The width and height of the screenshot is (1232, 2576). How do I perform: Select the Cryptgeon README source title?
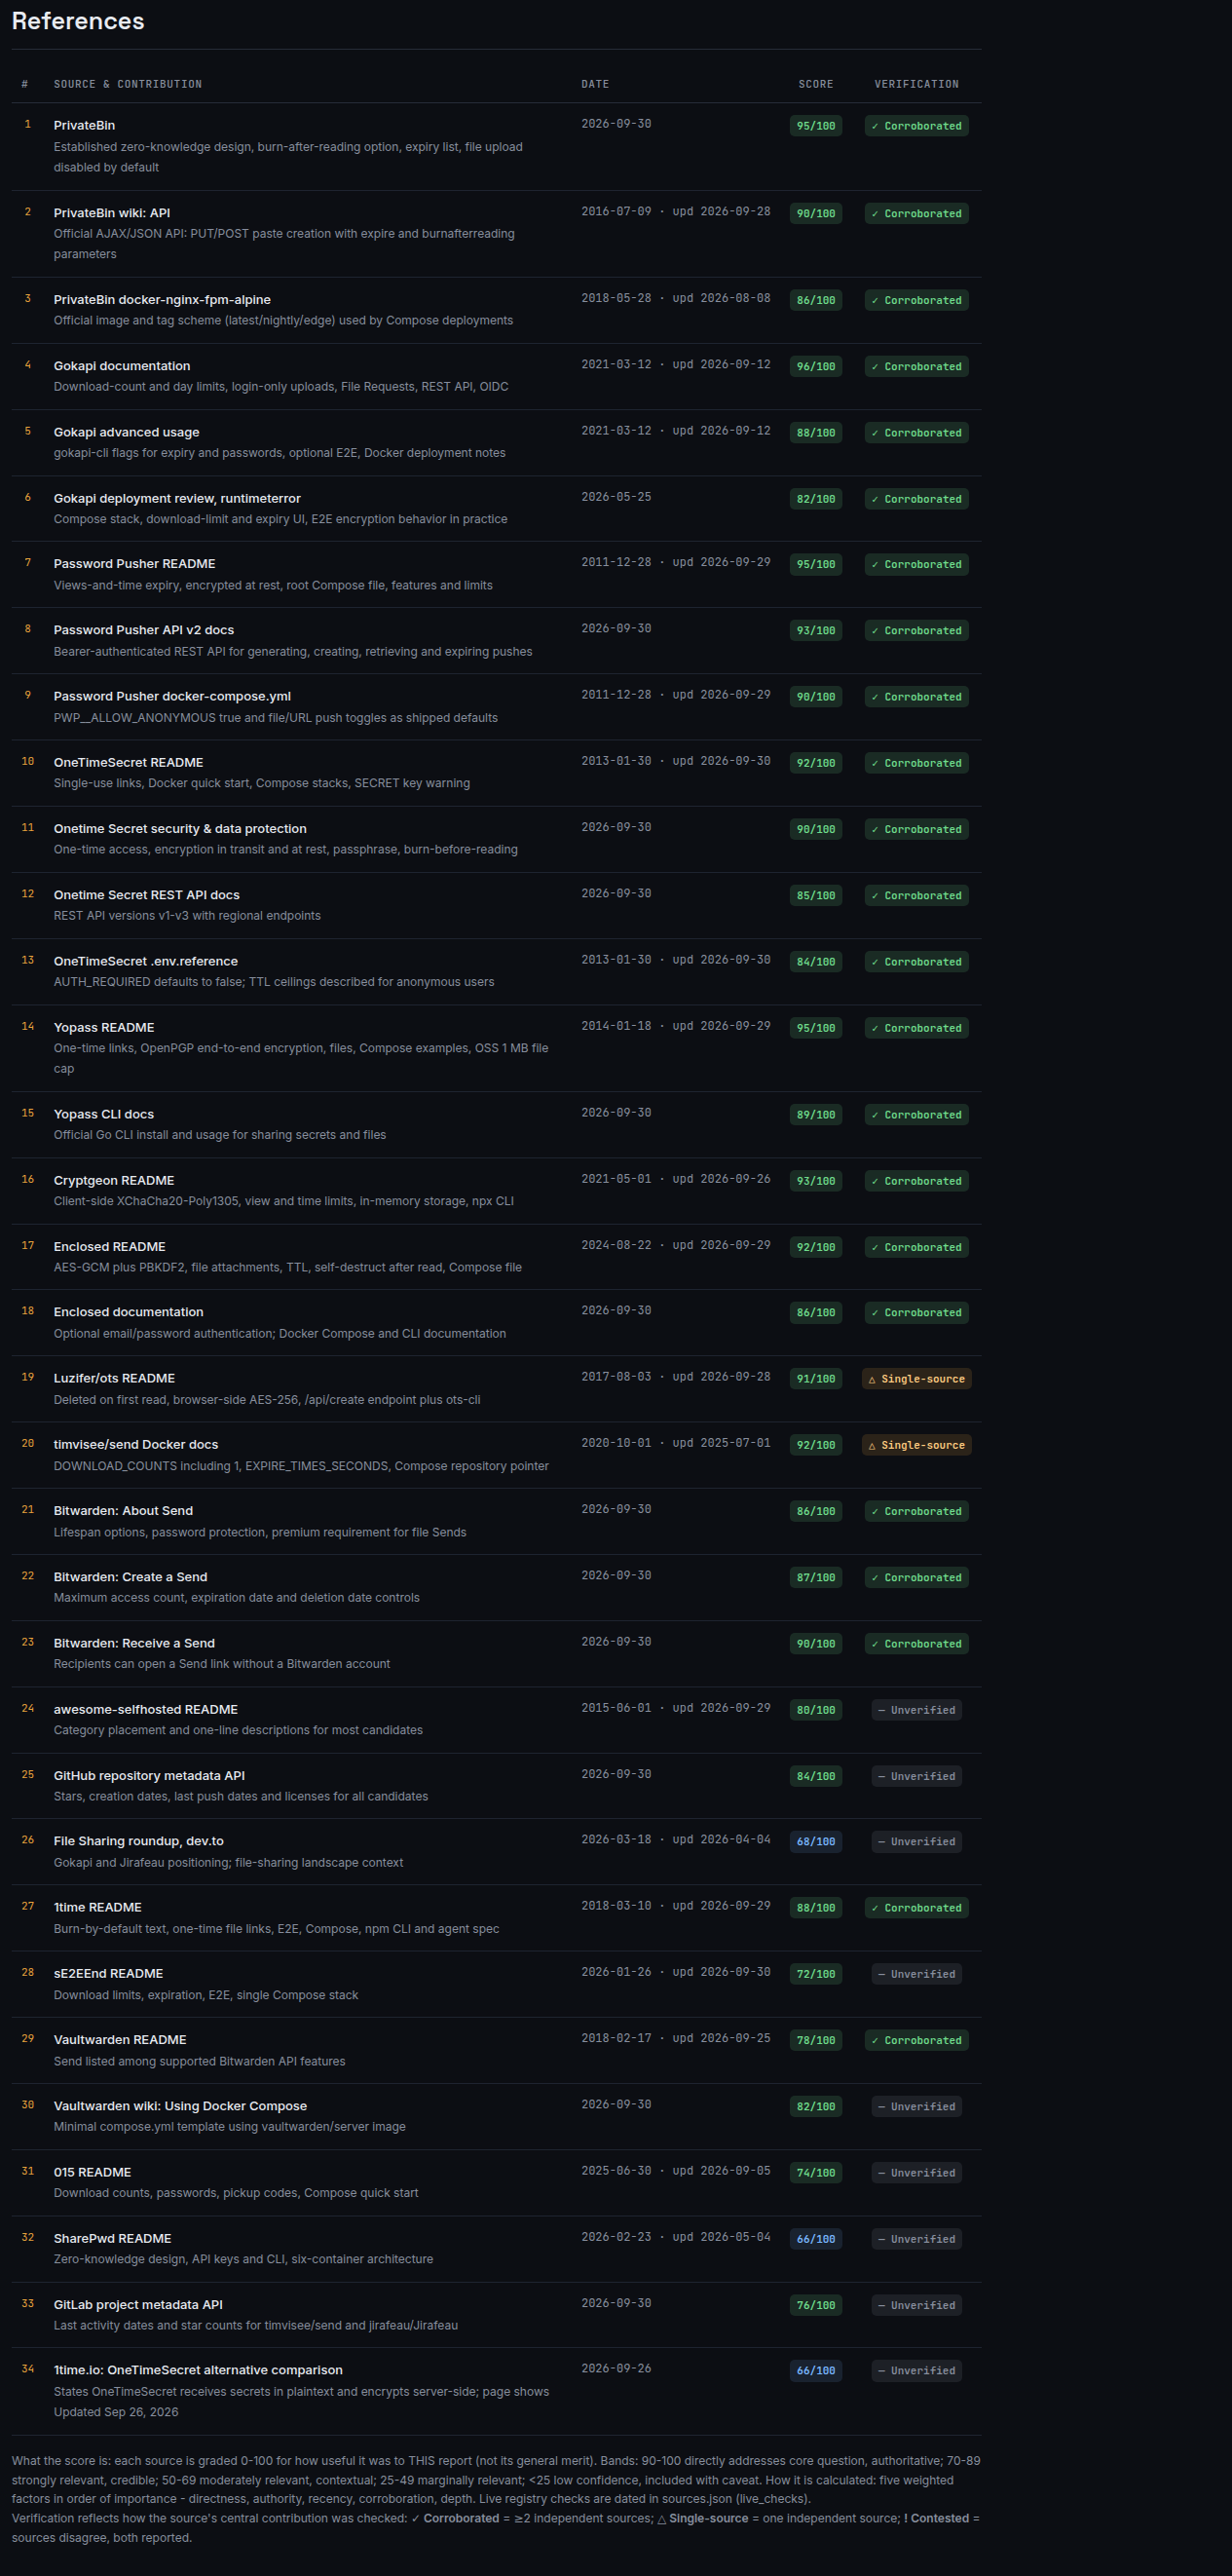click(114, 1180)
